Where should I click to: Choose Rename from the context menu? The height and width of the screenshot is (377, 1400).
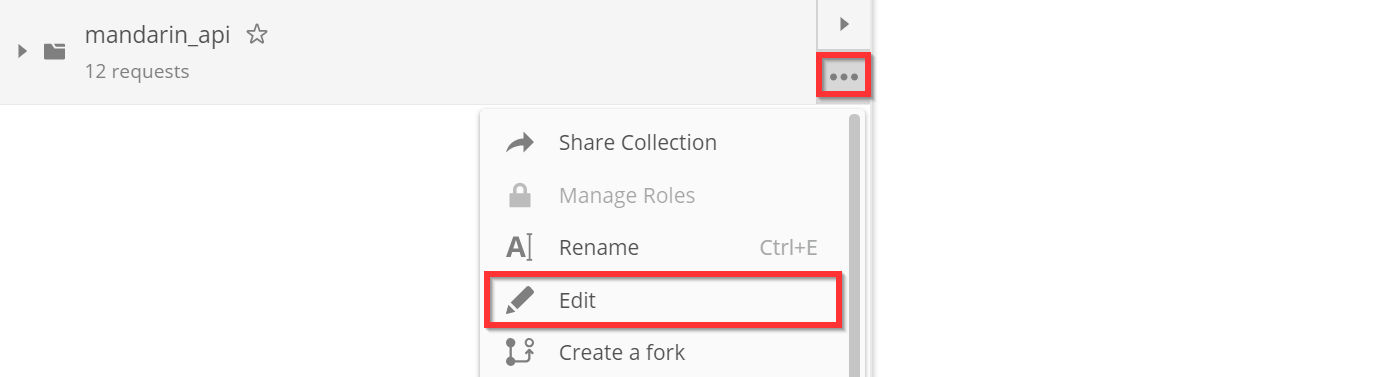599,247
